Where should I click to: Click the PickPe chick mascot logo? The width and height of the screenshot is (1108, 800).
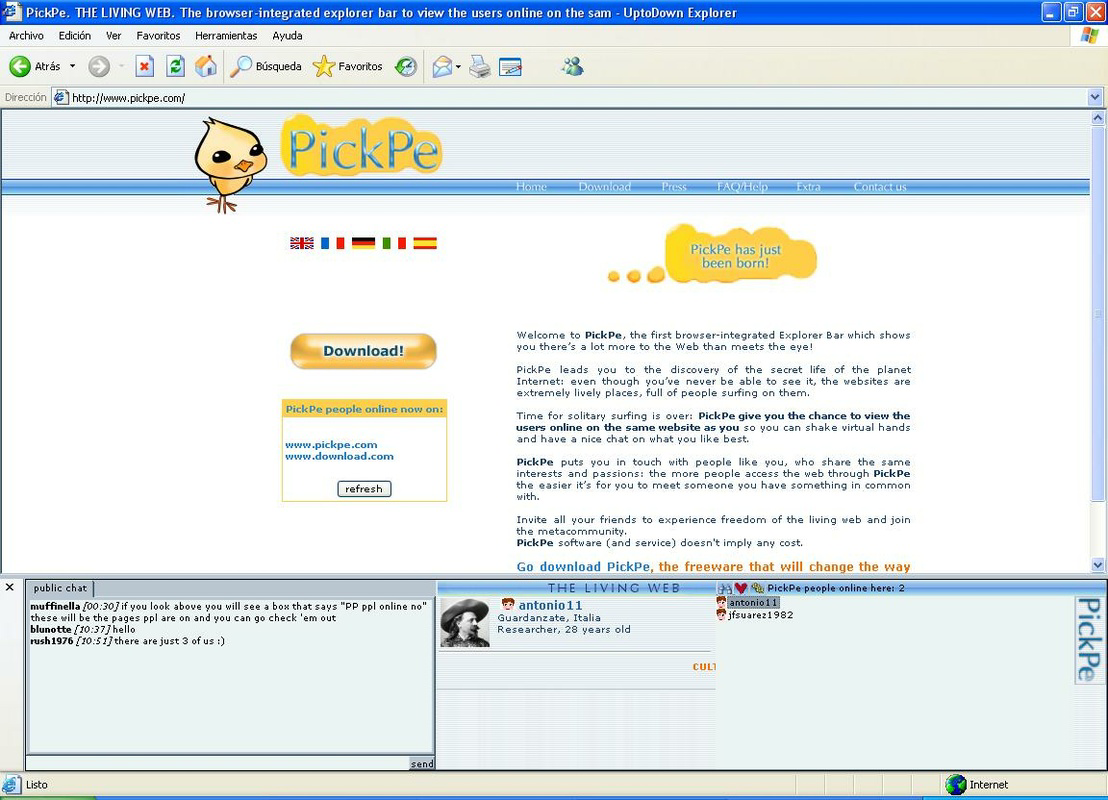[x=230, y=165]
